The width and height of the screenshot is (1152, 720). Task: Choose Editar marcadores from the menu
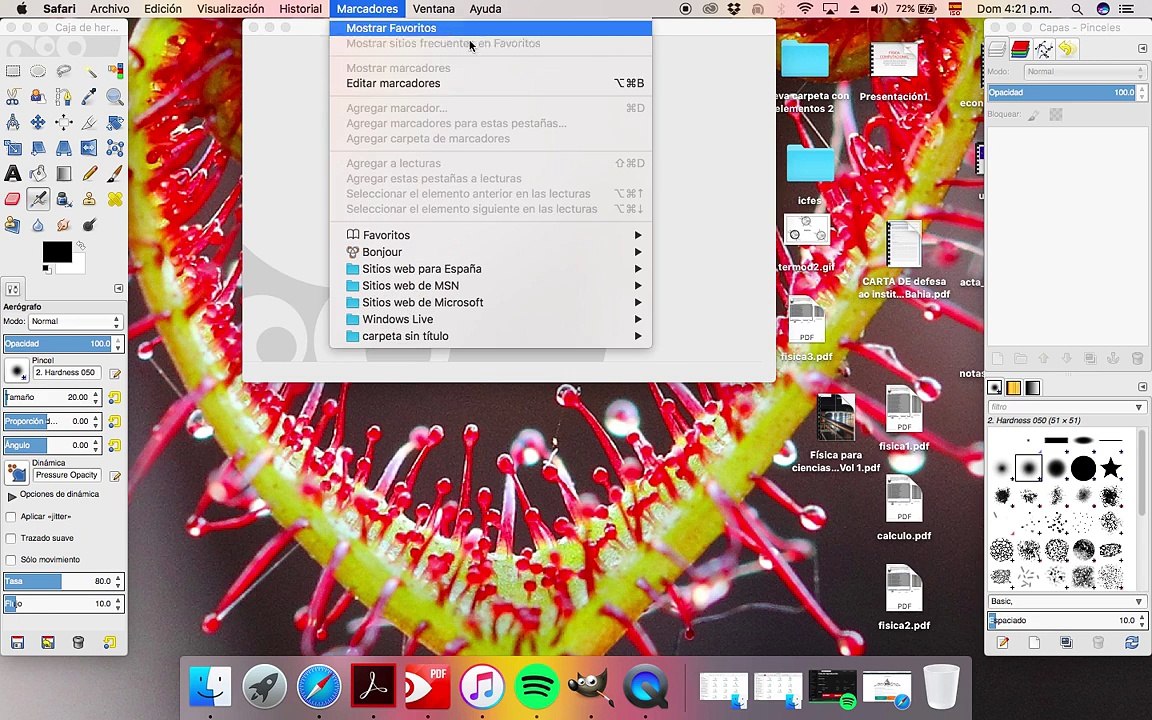coord(491,83)
